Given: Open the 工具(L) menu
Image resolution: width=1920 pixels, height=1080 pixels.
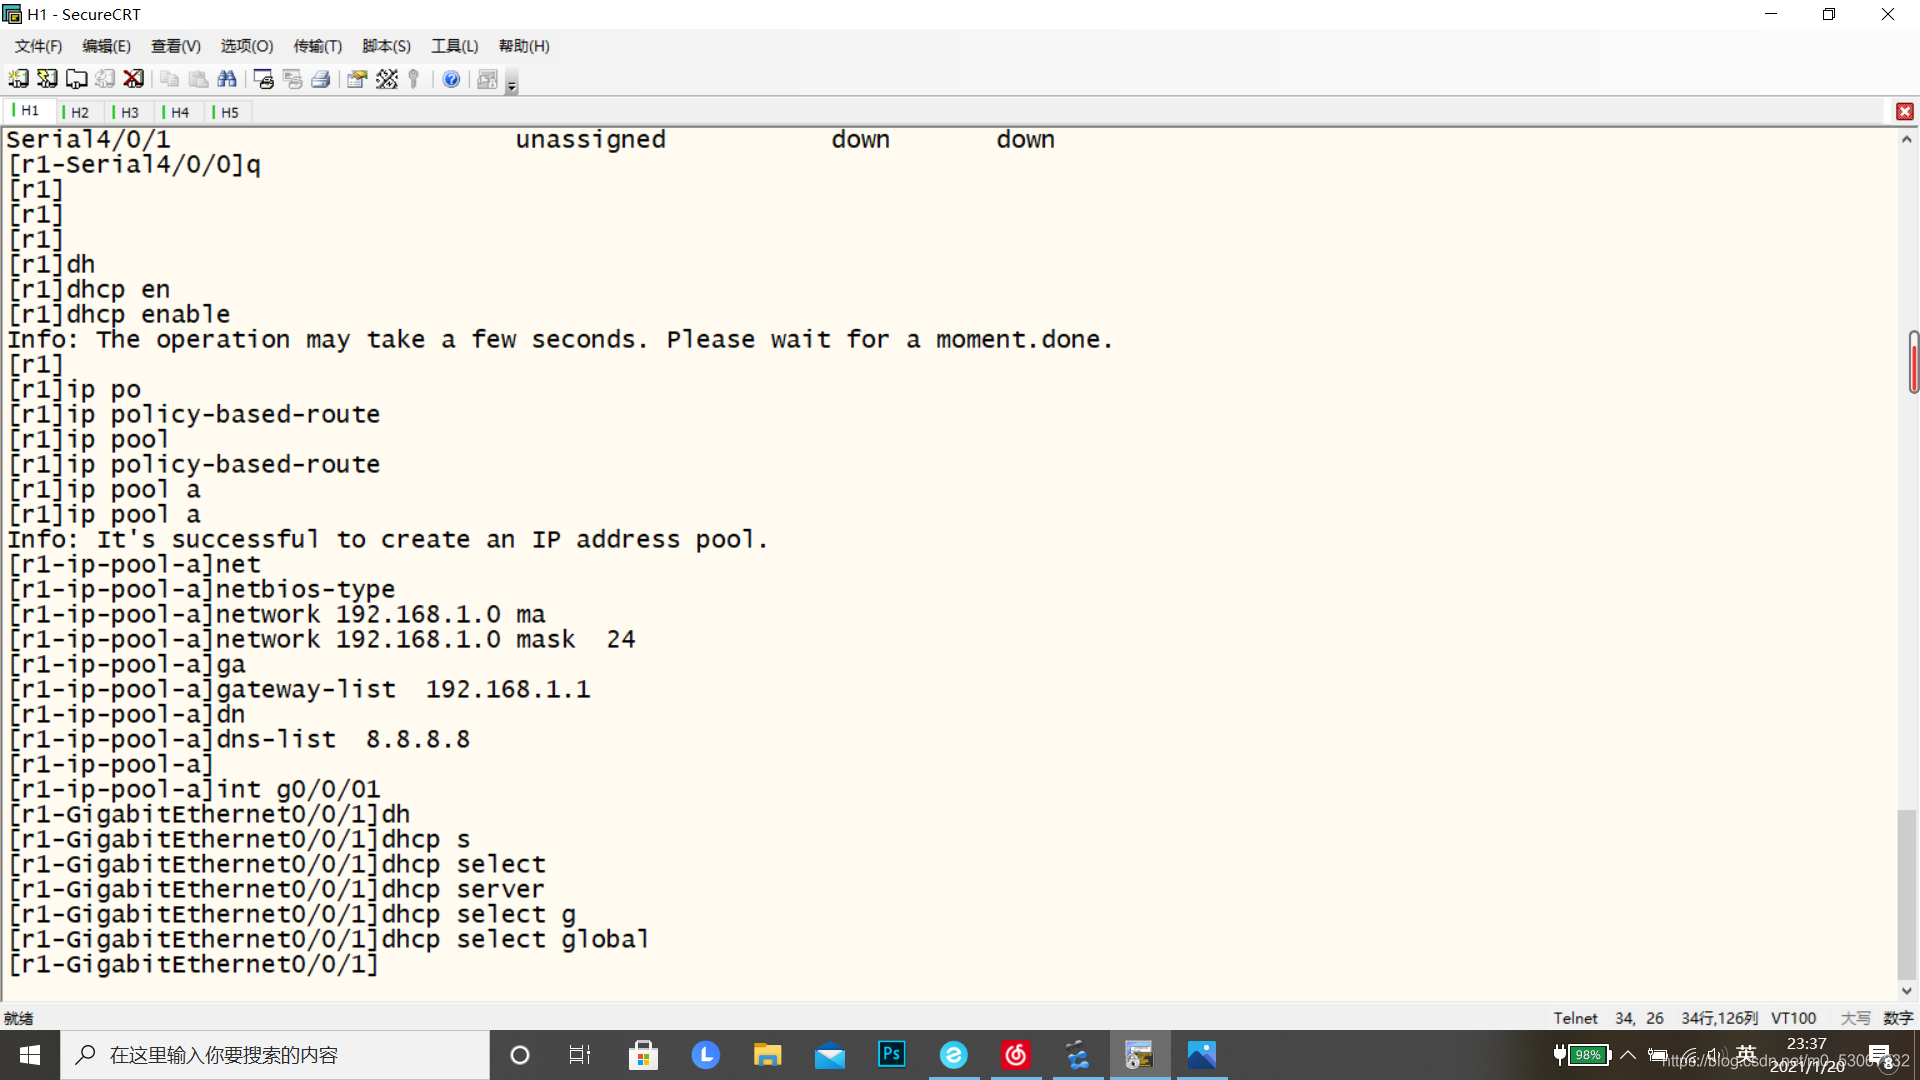Looking at the screenshot, I should click(x=452, y=45).
